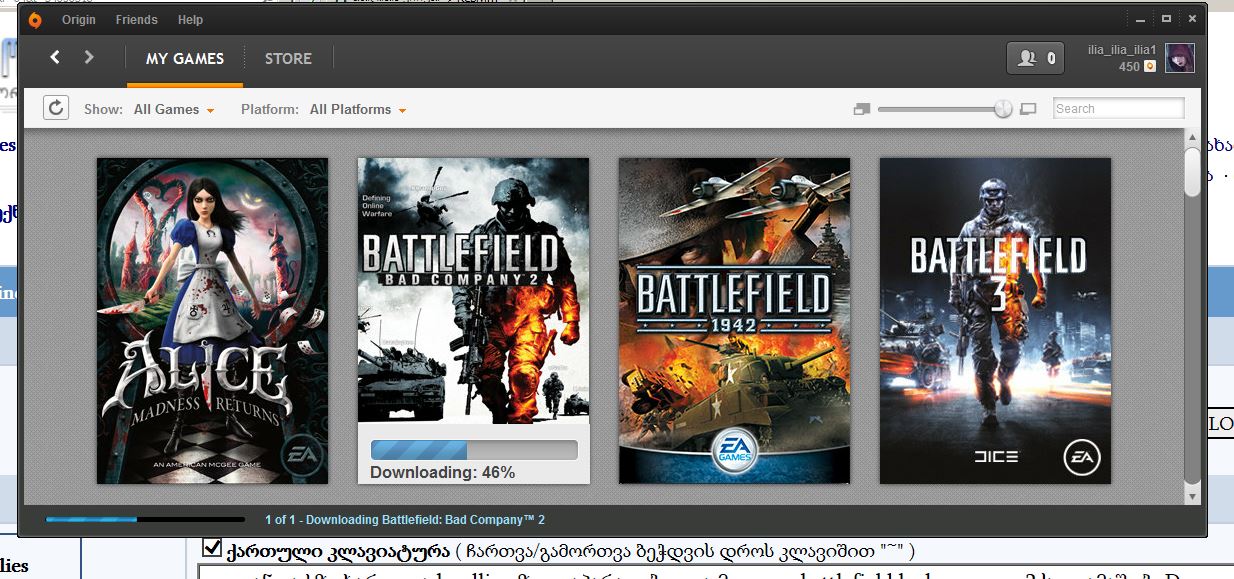Click the thumbnail size slider handle
Screen dimensions: 1234x579
(1003, 109)
